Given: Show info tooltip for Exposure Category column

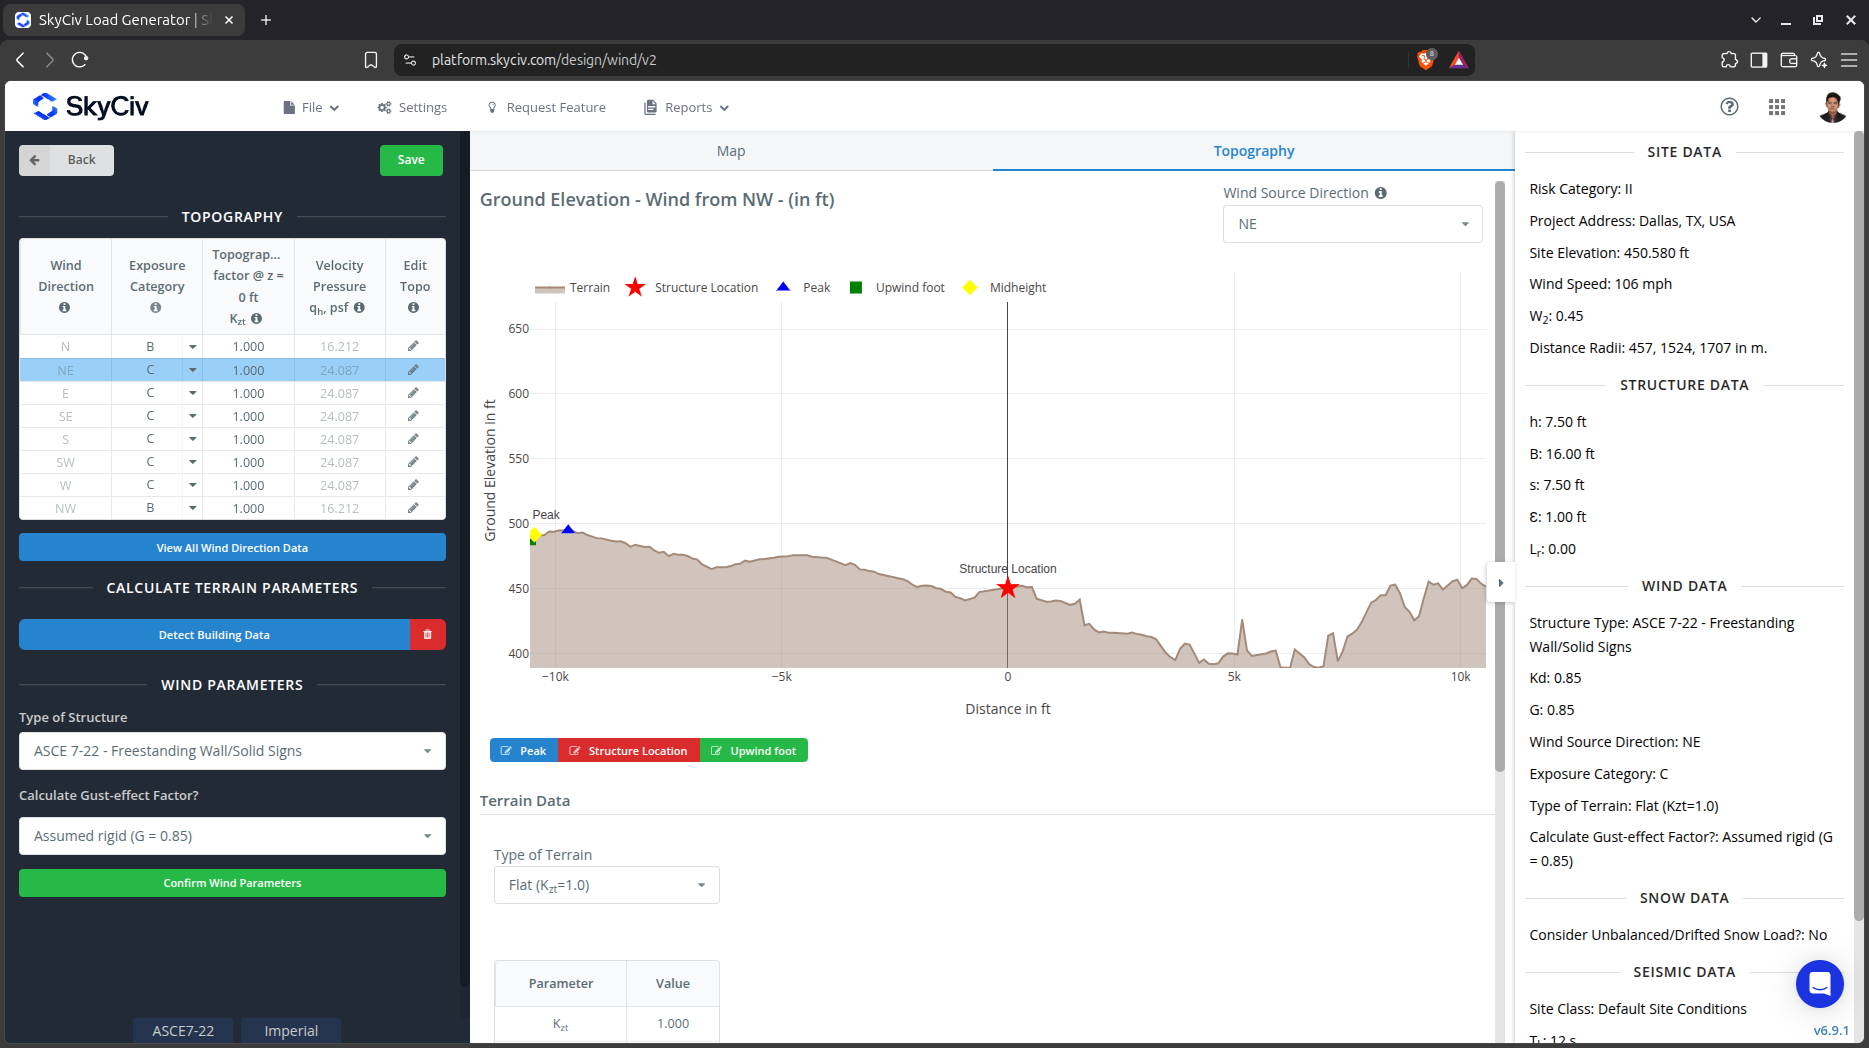Looking at the screenshot, I should [x=156, y=308].
